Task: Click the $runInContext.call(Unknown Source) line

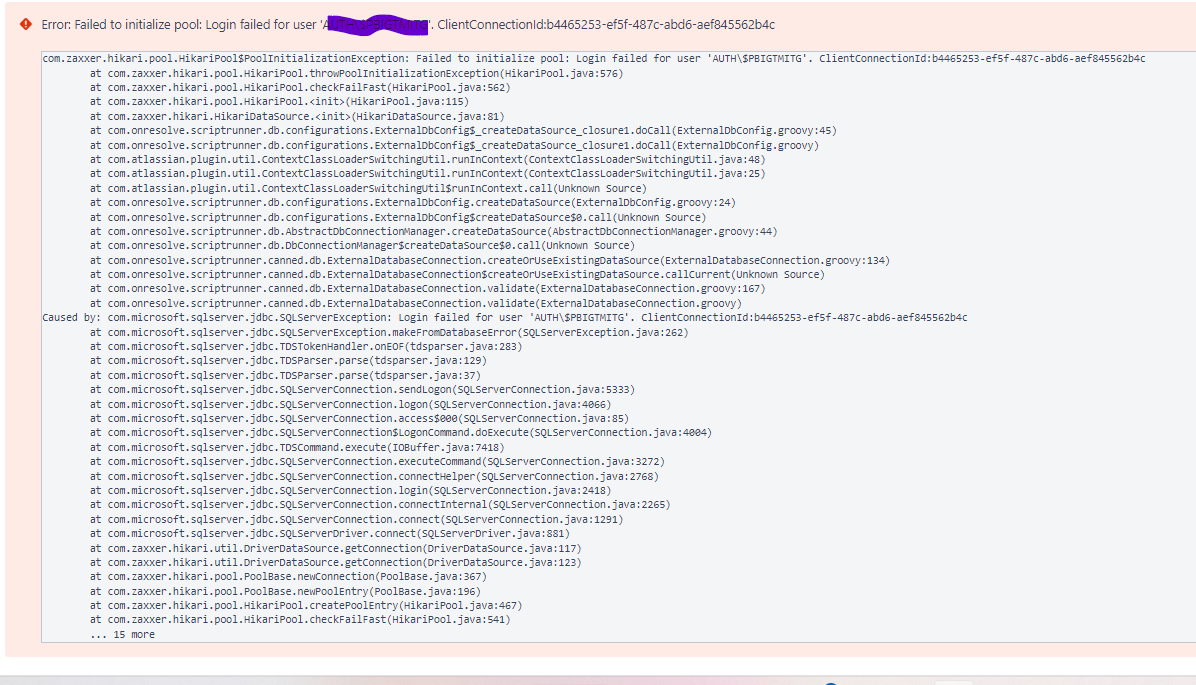Action: (368, 188)
